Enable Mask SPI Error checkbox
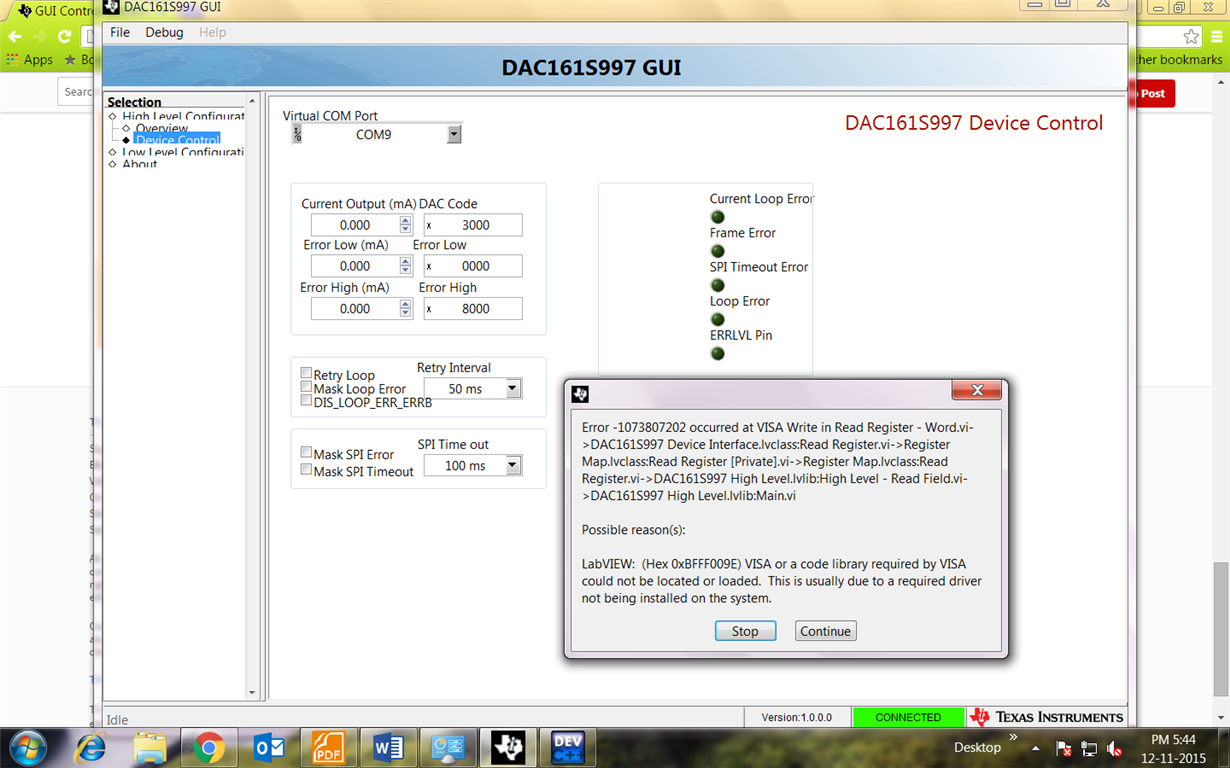This screenshot has height=768, width=1230. (307, 453)
